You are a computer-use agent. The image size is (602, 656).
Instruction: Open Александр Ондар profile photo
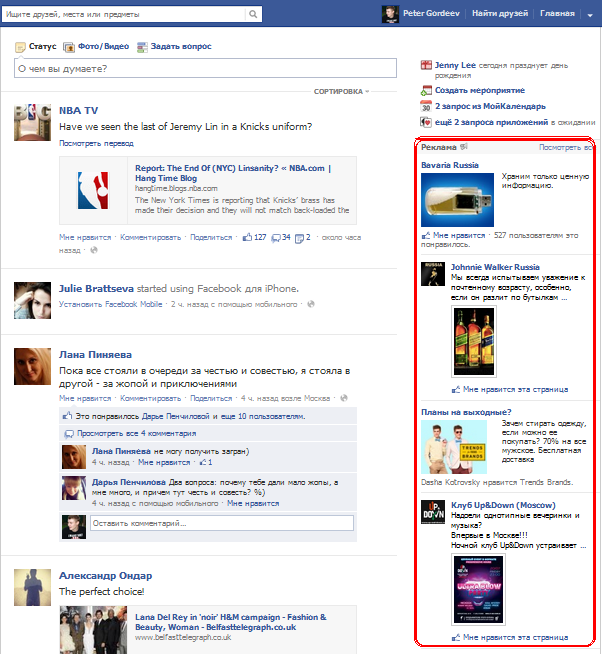pyautogui.click(x=33, y=587)
